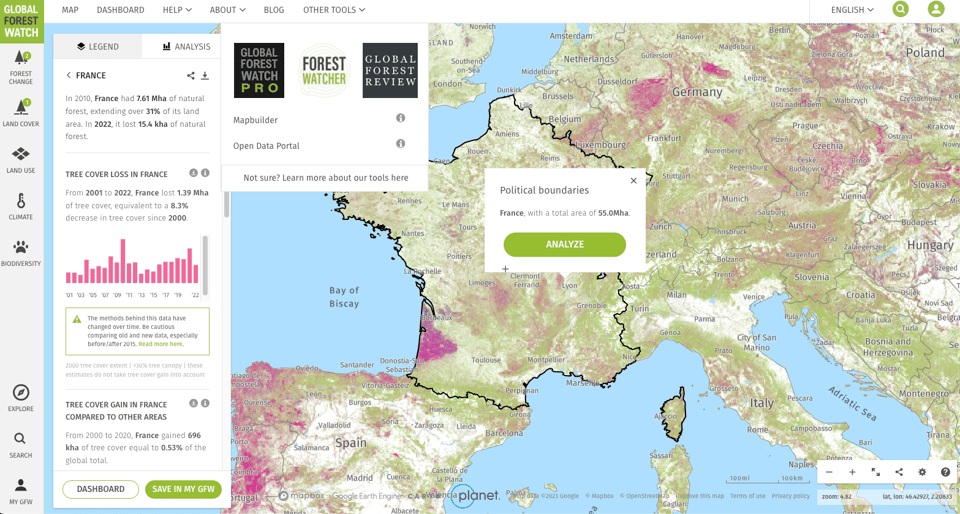Click the analysis panel vertical scrollbar
The image size is (960, 514).
(226, 203)
